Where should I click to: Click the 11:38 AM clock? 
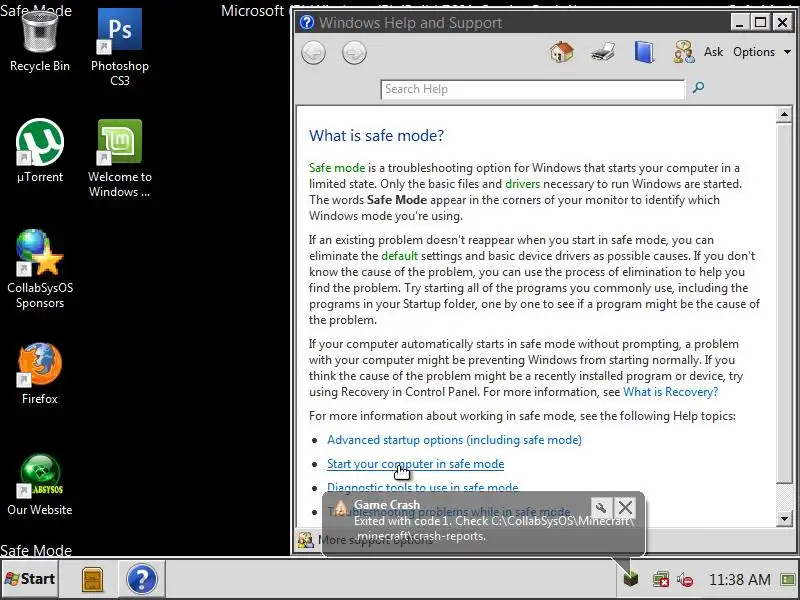click(x=739, y=580)
